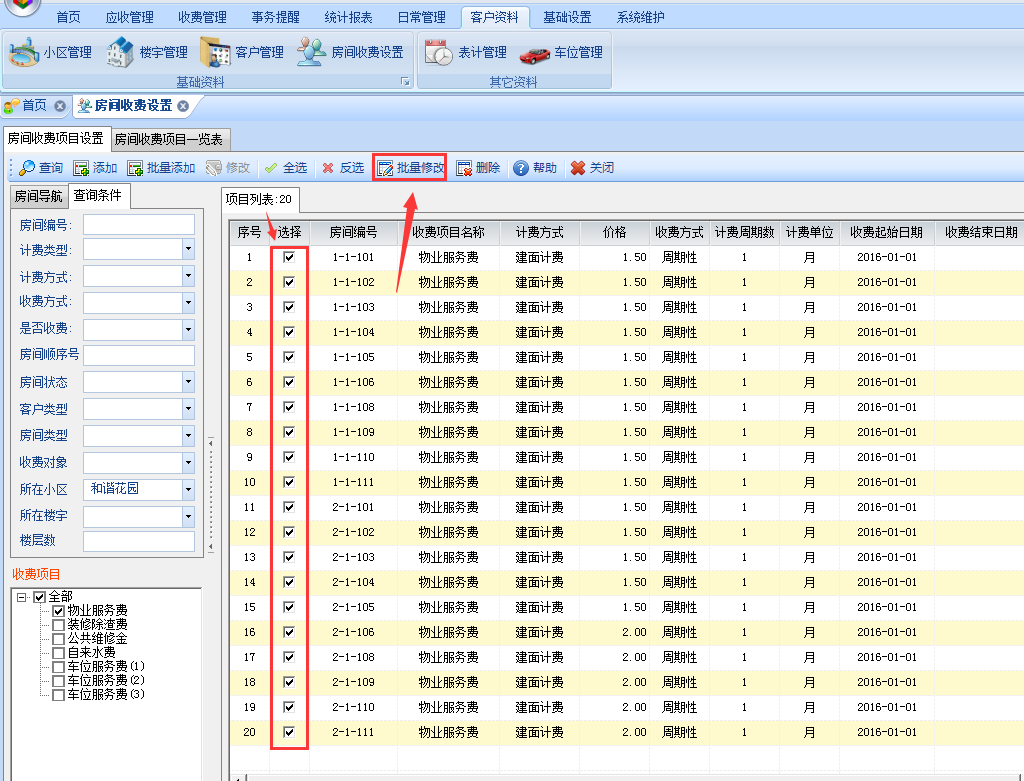Sort by the 价格 column header

pos(615,232)
